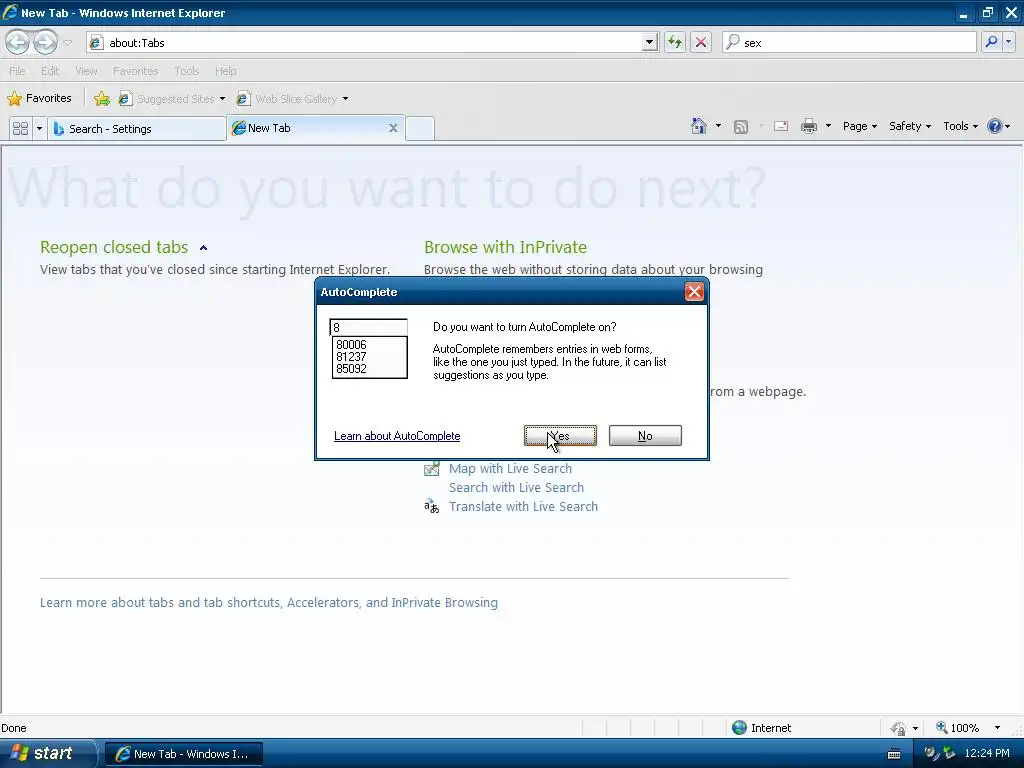Click the Internet security zone globe

[x=739, y=728]
